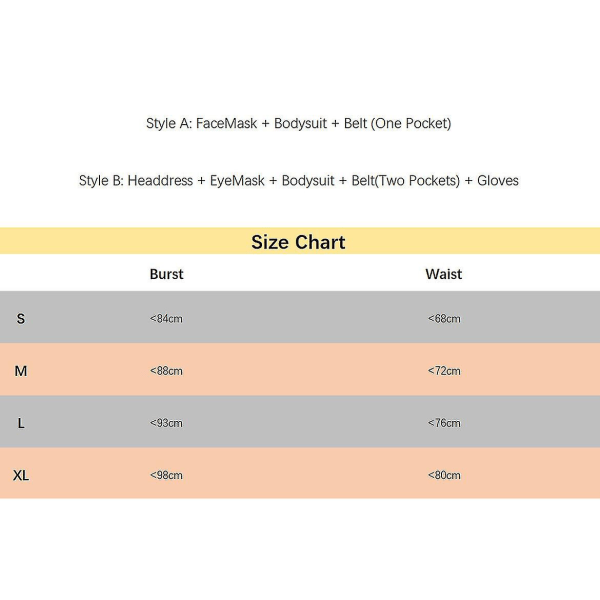Select the M size row label
Screen dimensions: 600x600
click(21, 371)
